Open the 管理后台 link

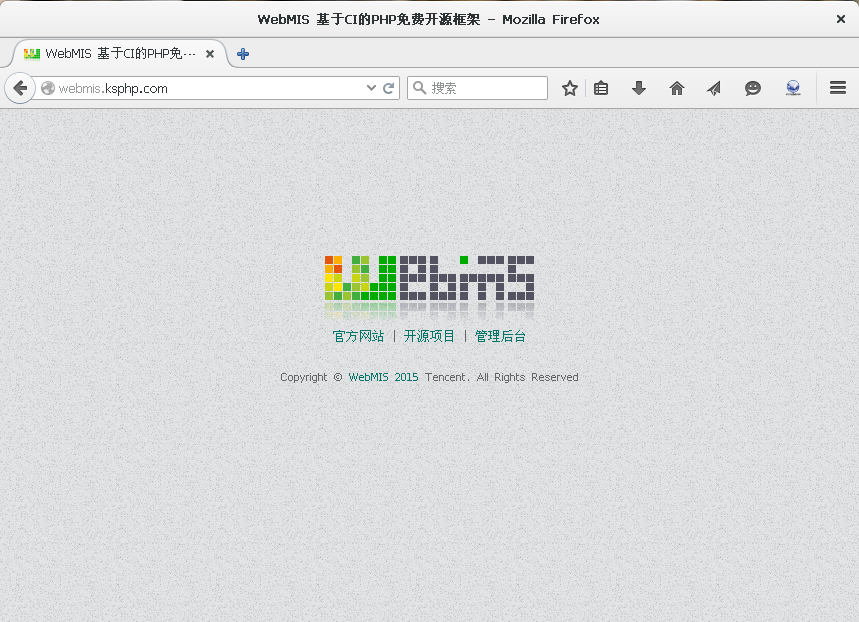click(500, 336)
